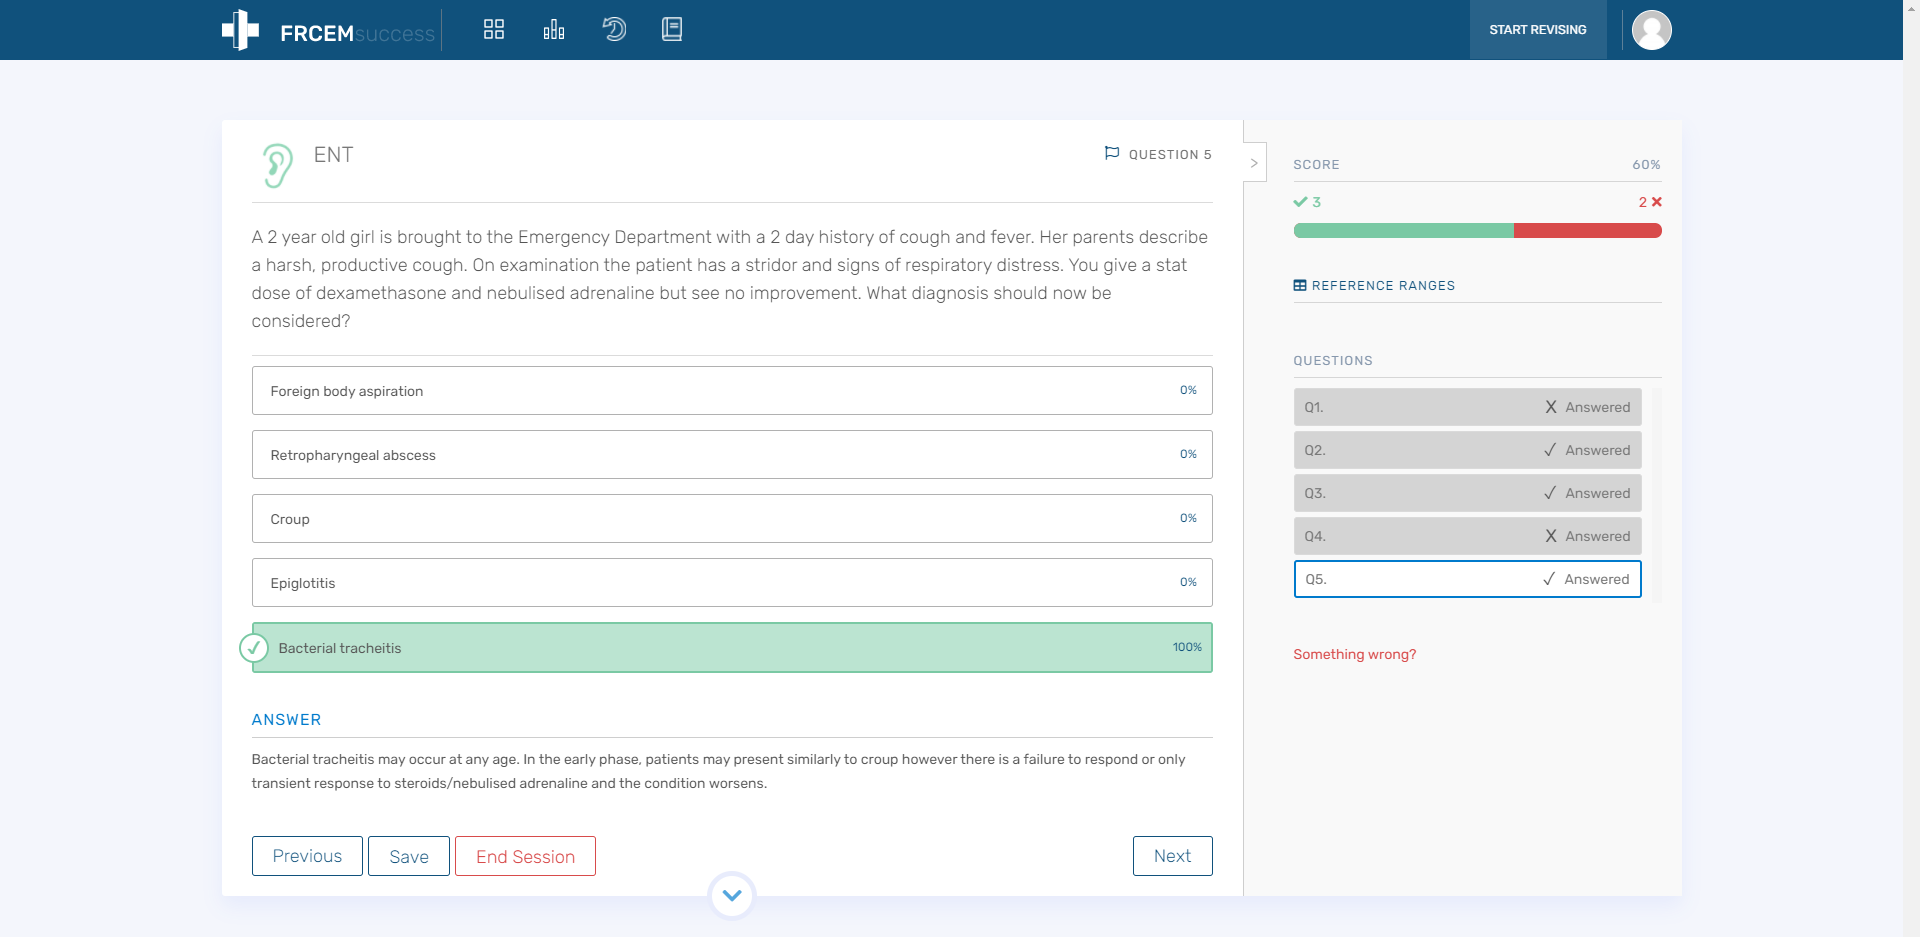Screen dimensions: 1920x937
Task: Open the Something wrong? link
Action: (1354, 654)
